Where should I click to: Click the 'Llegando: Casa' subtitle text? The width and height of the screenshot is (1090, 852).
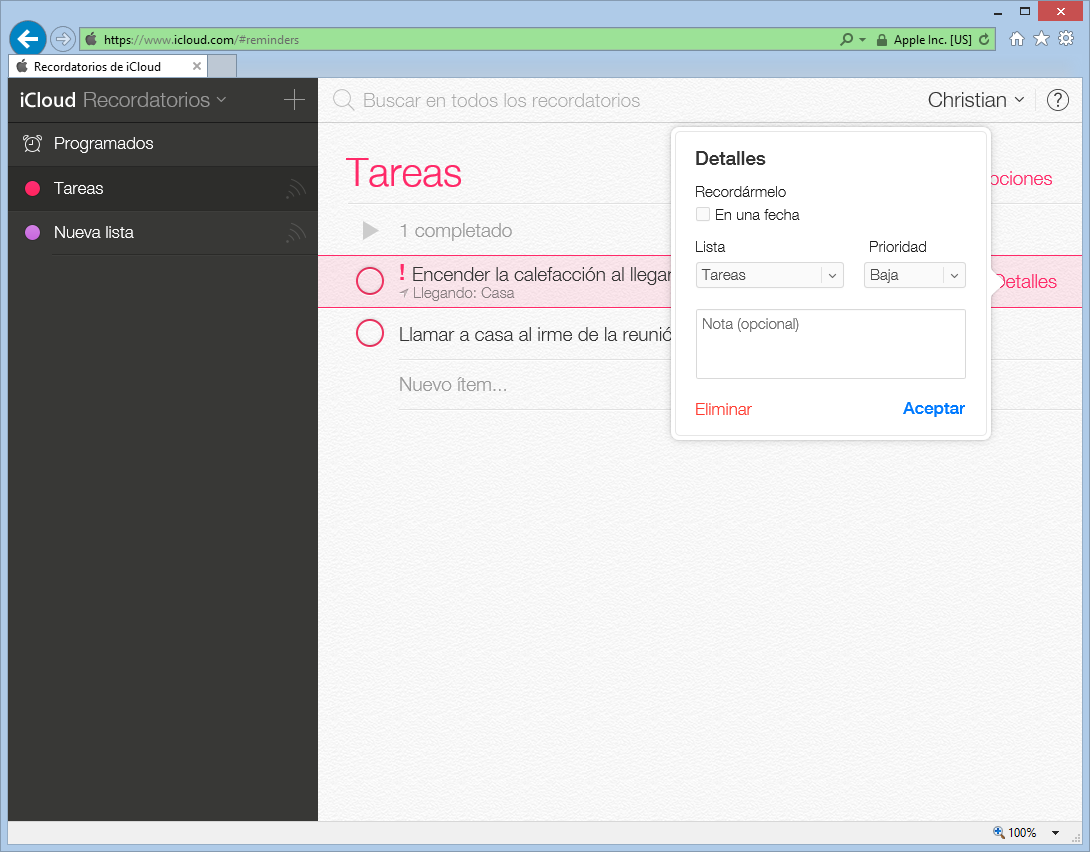[x=463, y=293]
